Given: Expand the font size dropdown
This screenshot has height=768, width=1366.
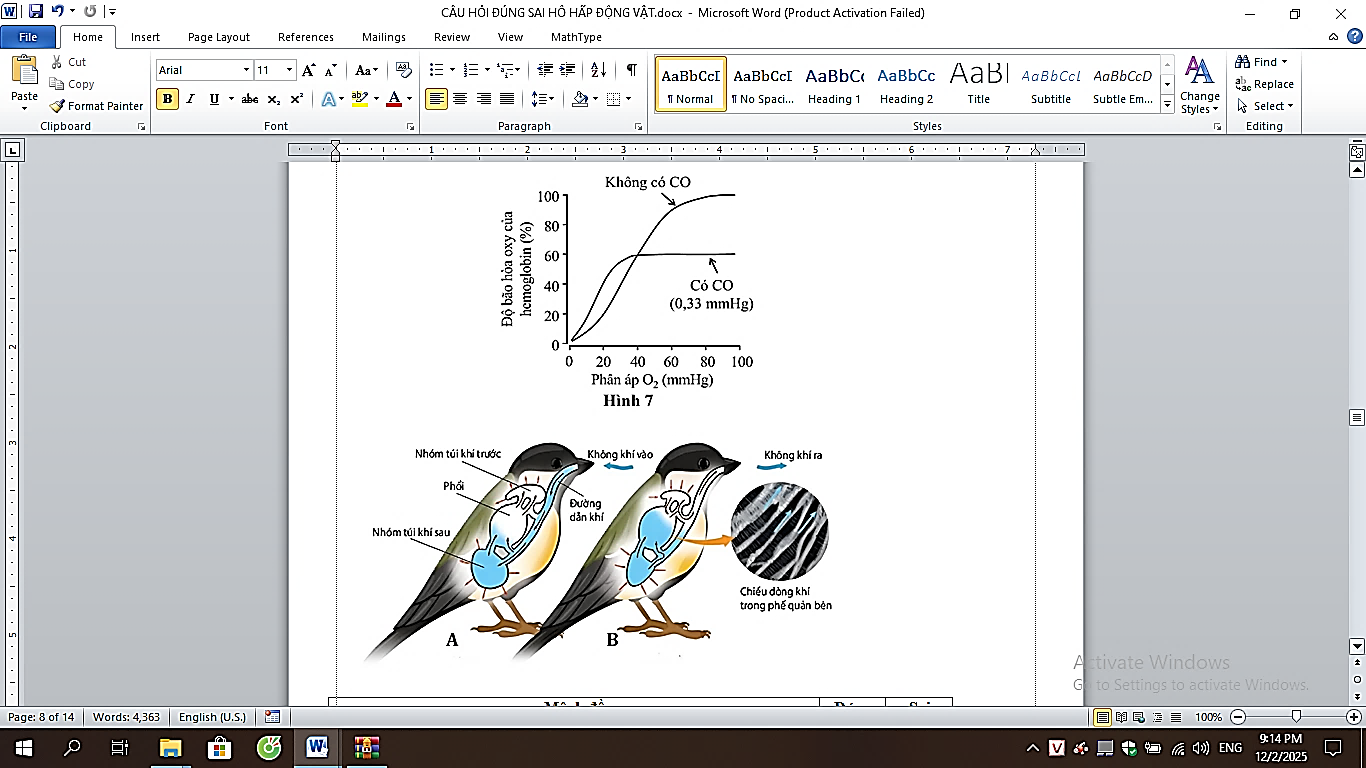Looking at the screenshot, I should [x=290, y=70].
